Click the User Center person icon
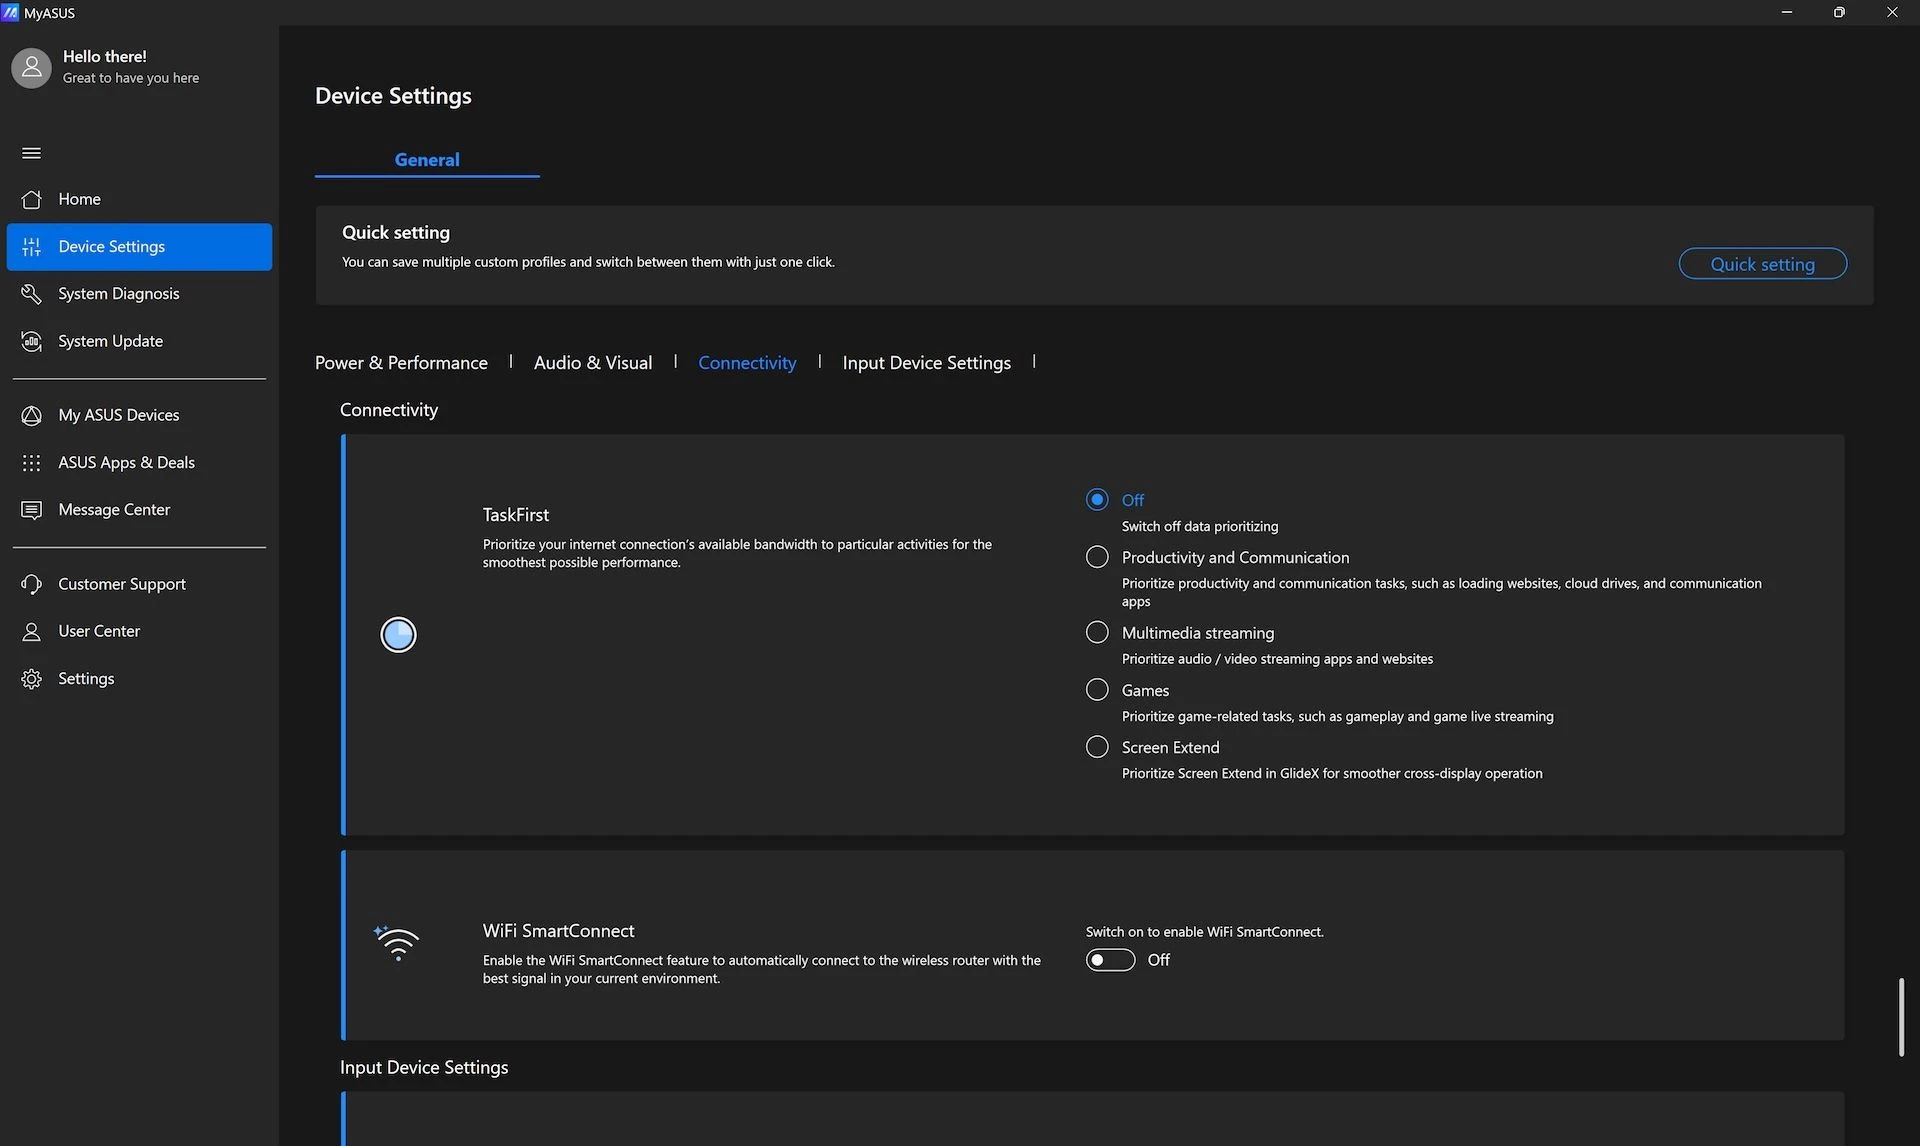The height and width of the screenshot is (1146, 1920). [31, 631]
